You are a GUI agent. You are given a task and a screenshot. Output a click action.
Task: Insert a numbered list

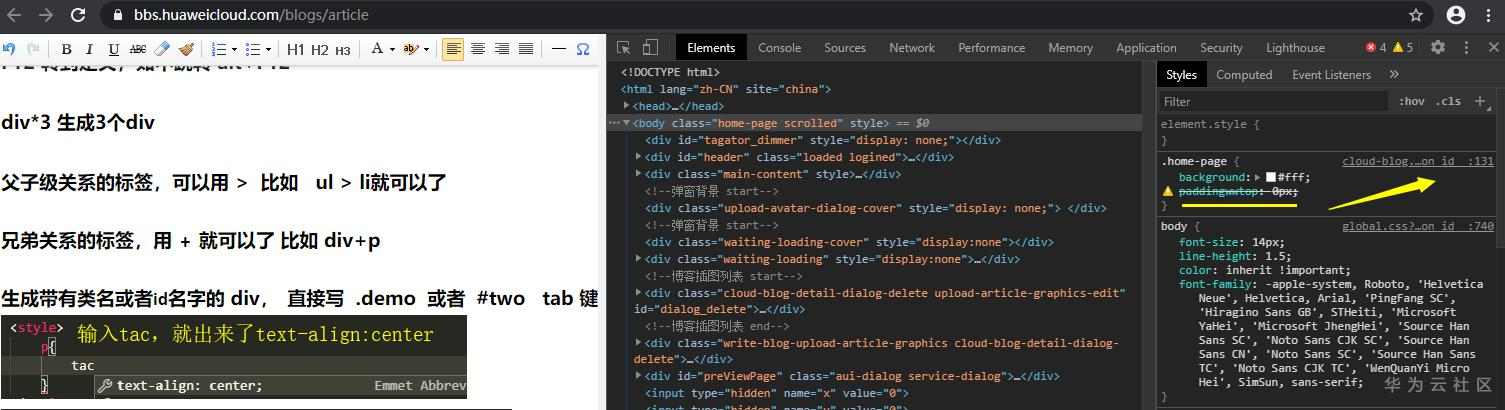pyautogui.click(x=218, y=49)
